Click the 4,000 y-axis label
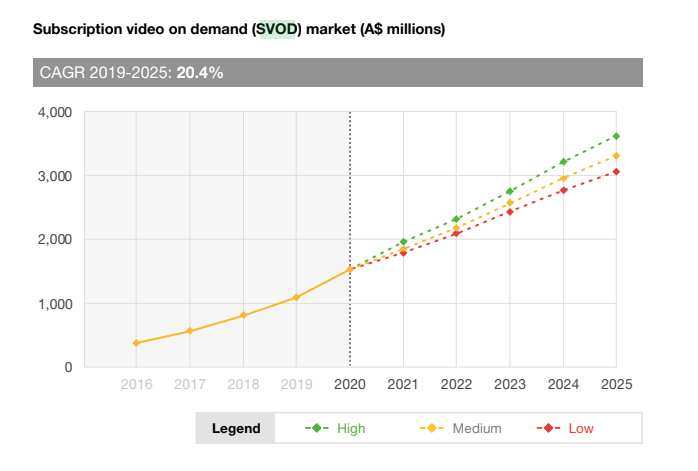The width and height of the screenshot is (698, 471). pyautogui.click(x=54, y=112)
